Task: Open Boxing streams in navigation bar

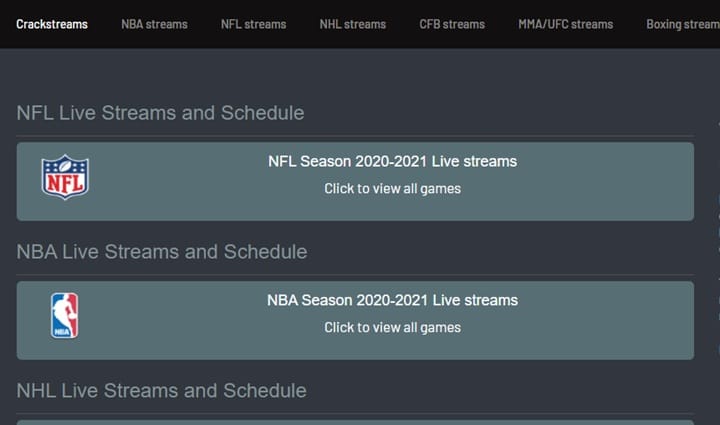Action: [x=683, y=24]
